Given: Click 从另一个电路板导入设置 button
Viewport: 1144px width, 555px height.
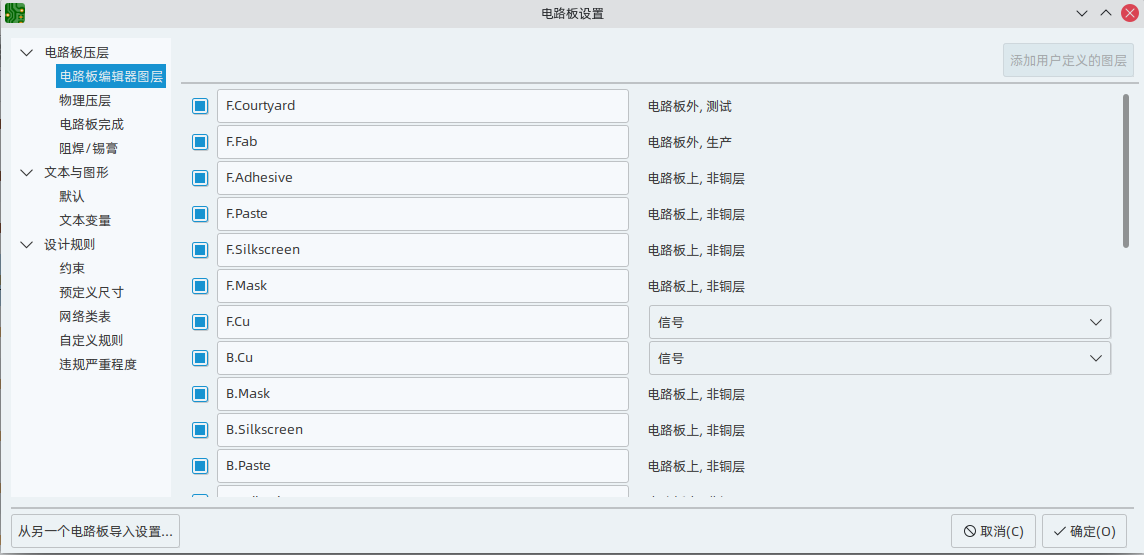Looking at the screenshot, I should point(95,531).
